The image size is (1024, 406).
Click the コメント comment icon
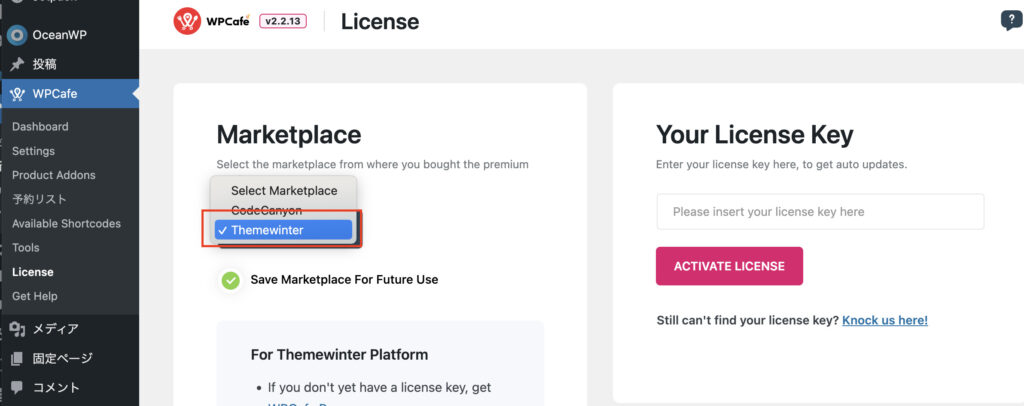tap(16, 387)
